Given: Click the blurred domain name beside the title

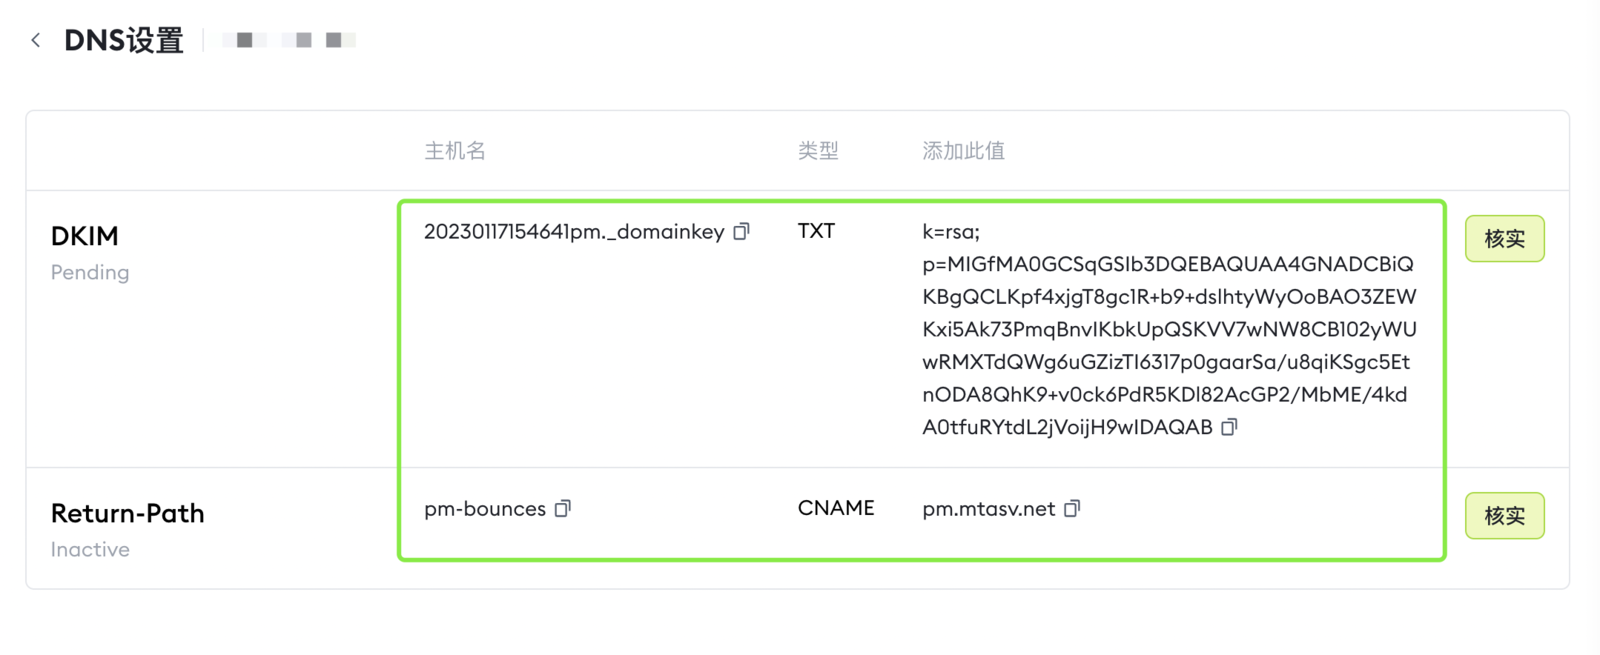Looking at the screenshot, I should (x=289, y=40).
